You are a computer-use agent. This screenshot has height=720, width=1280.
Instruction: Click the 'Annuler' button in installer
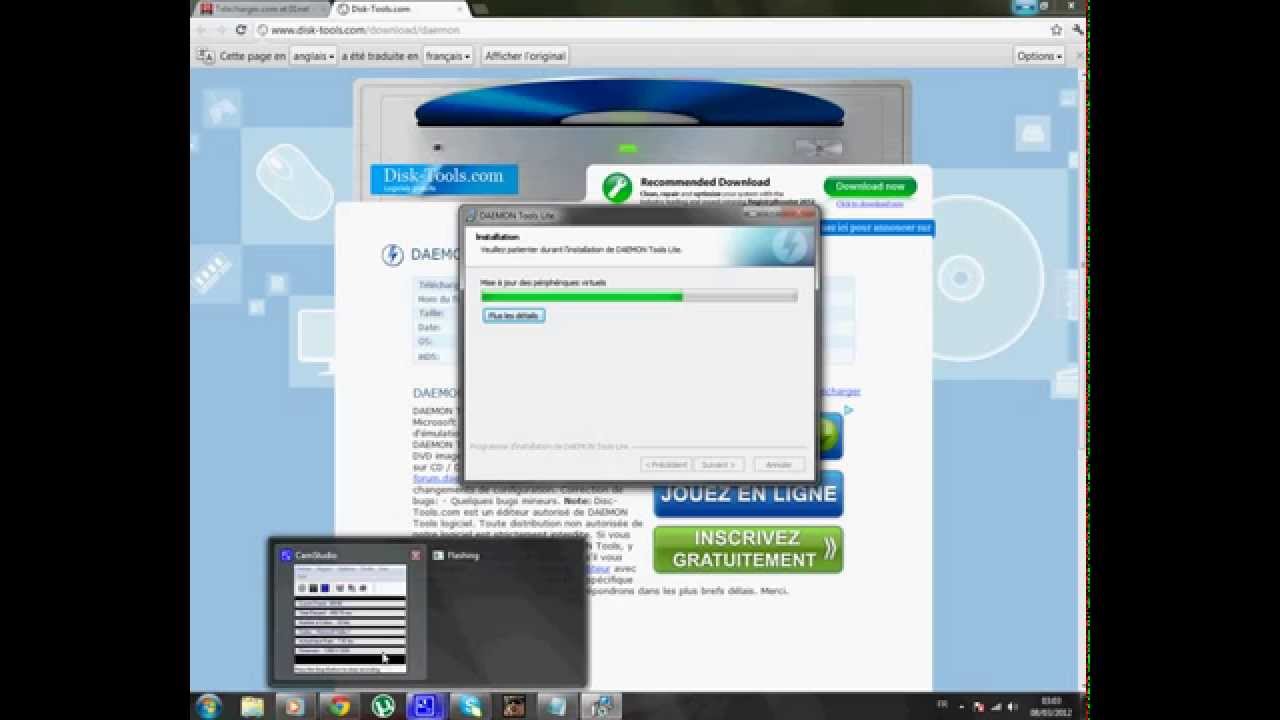[x=778, y=465]
